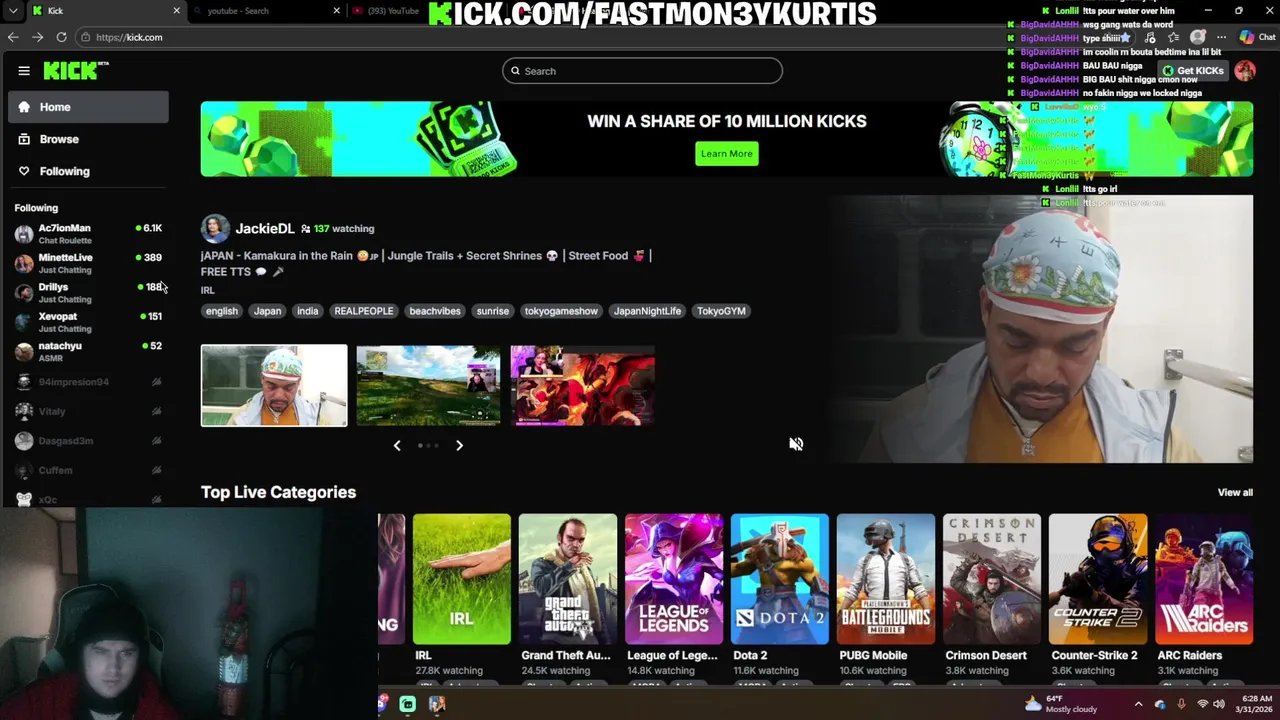Select the first featured stream thumbnail

[274, 385]
